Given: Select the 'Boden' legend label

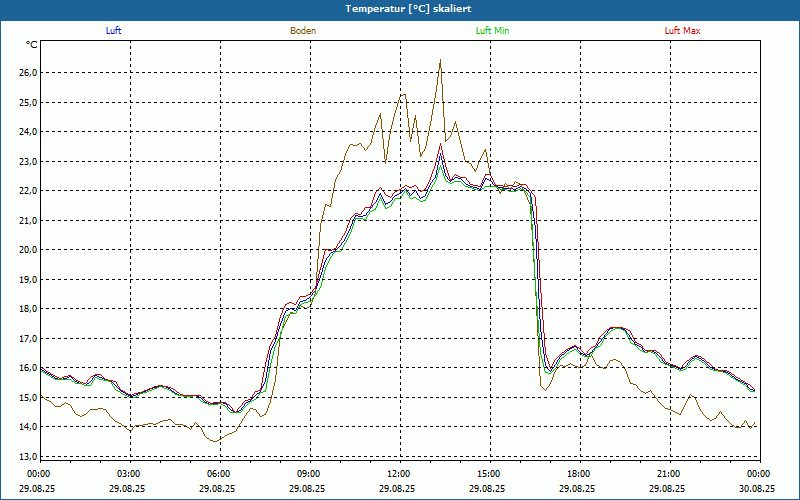Looking at the screenshot, I should coord(303,31).
